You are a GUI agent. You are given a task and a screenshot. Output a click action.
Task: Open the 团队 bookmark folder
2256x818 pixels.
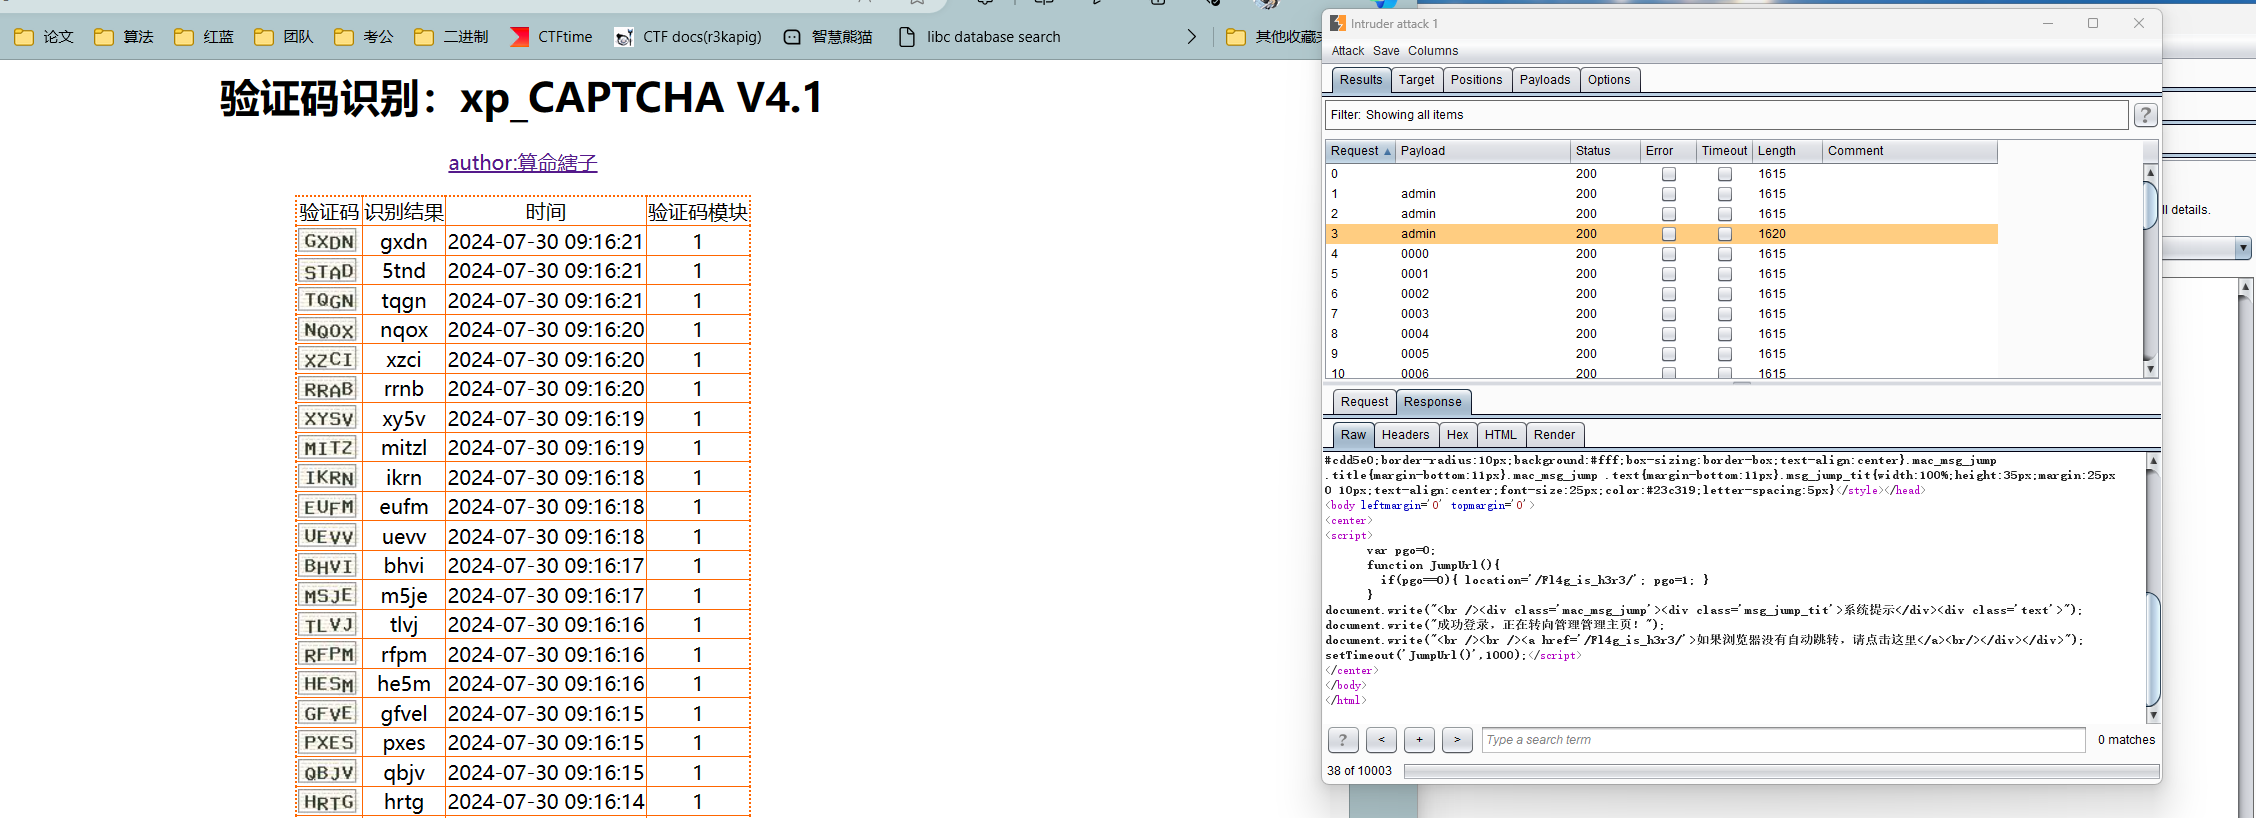[284, 37]
